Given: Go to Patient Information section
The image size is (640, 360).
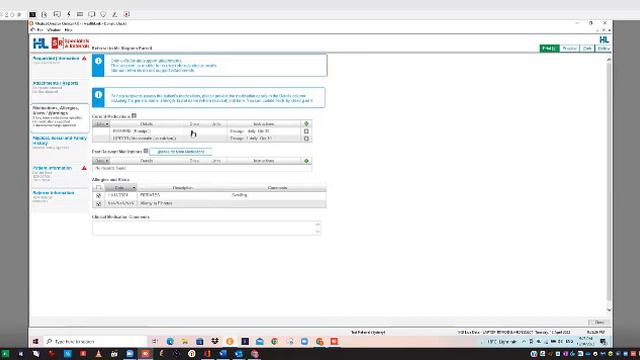Looking at the screenshot, I should [x=52, y=168].
